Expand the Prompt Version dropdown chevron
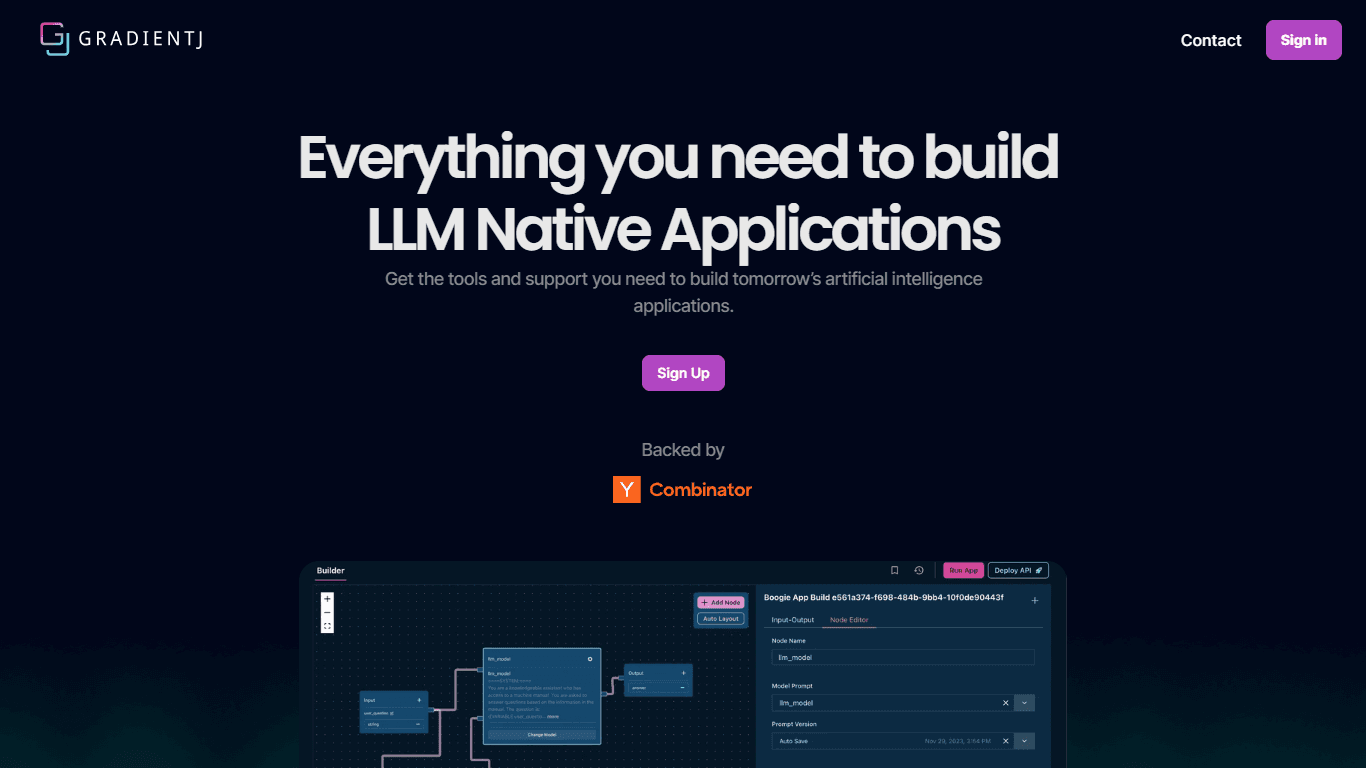The image size is (1366, 768). click(x=1025, y=741)
